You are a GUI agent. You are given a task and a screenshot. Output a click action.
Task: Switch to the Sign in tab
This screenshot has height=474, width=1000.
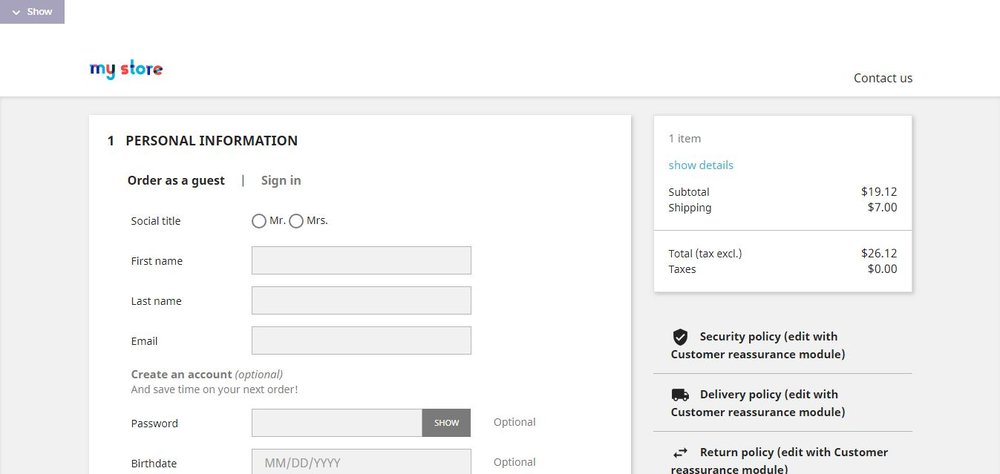[x=281, y=181]
